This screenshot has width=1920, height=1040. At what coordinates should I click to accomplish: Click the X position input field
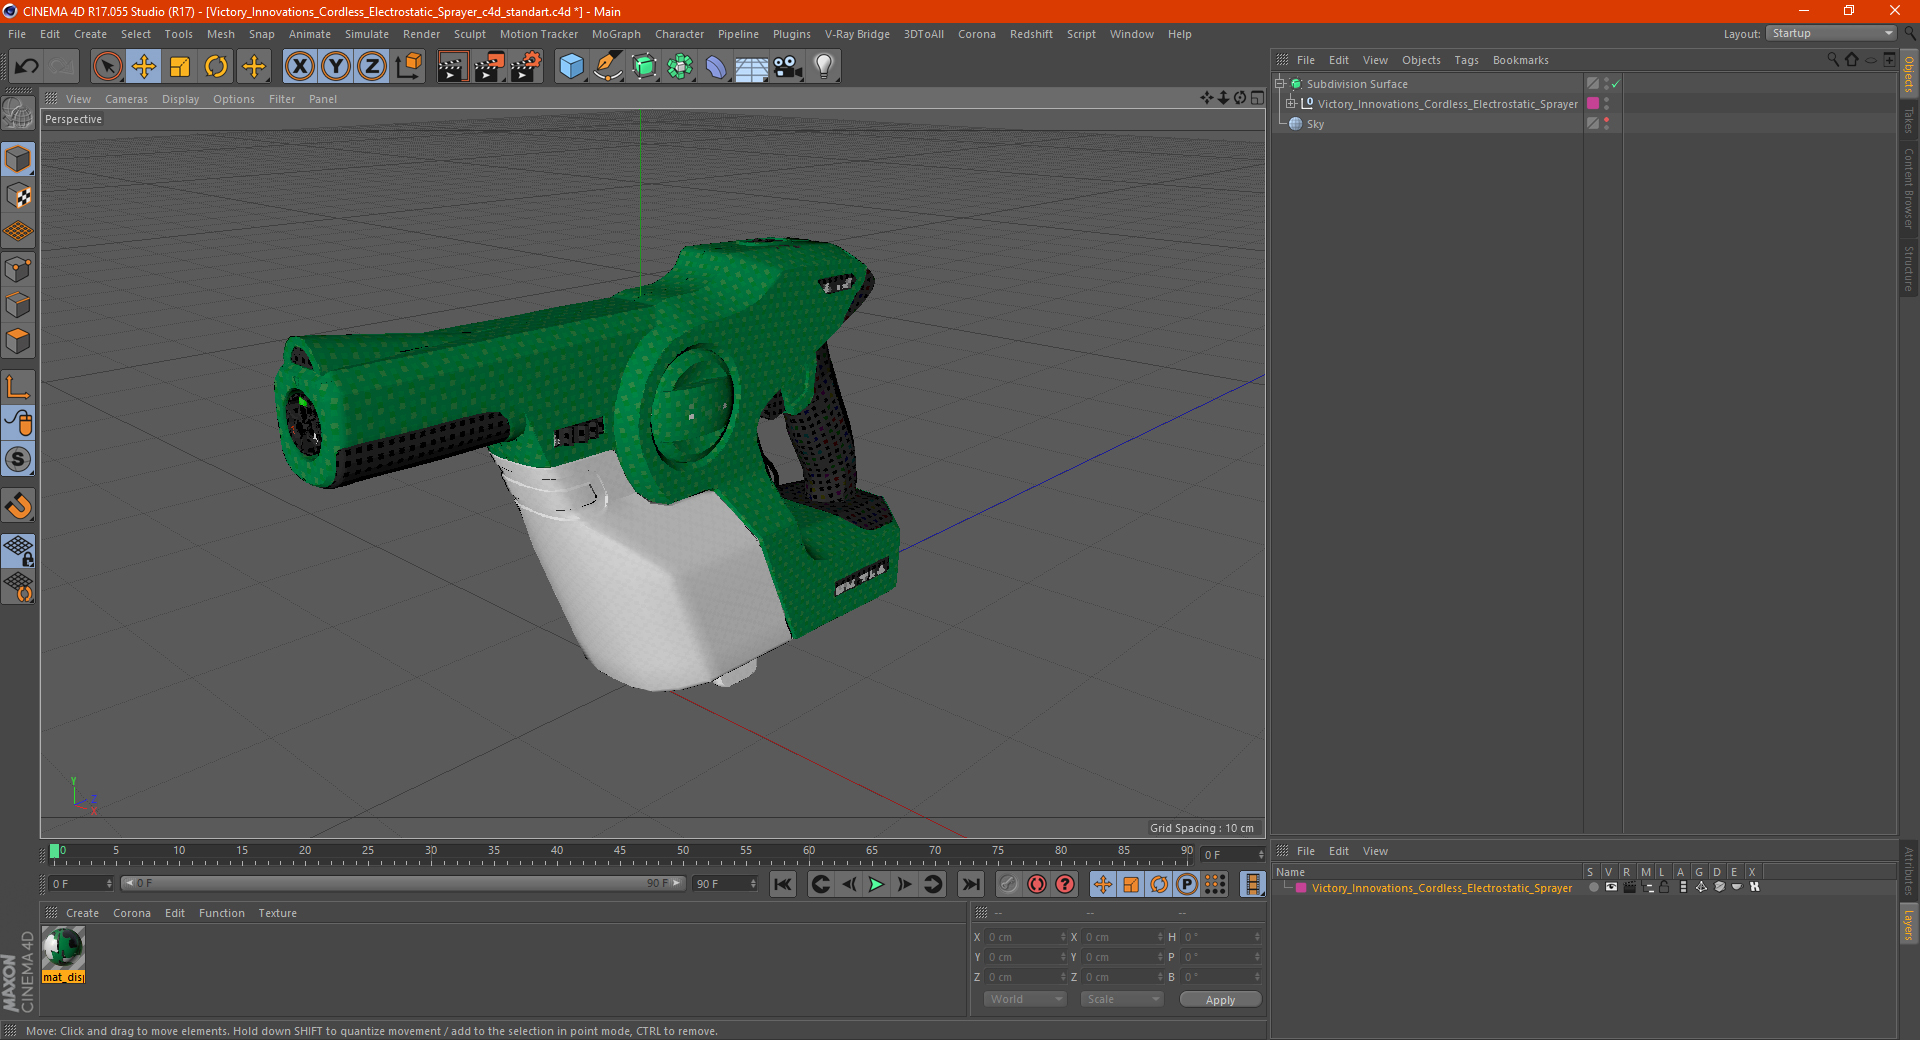pos(1026,937)
